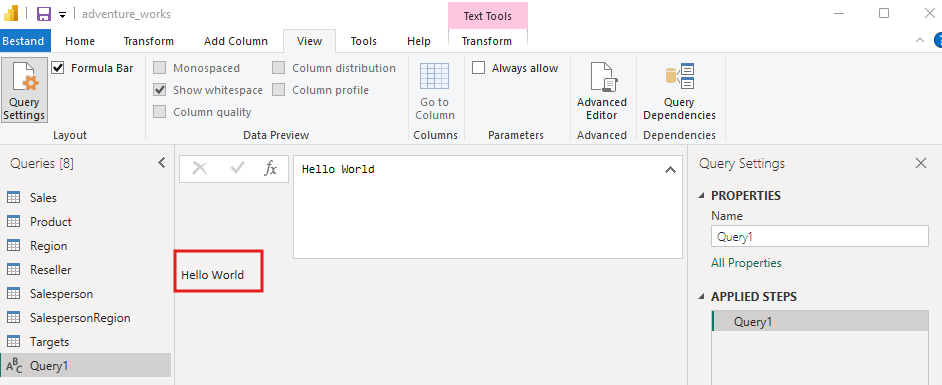Viewport: 942px width, 385px height.
Task: Switch to the Add Column tab
Action: (236, 41)
